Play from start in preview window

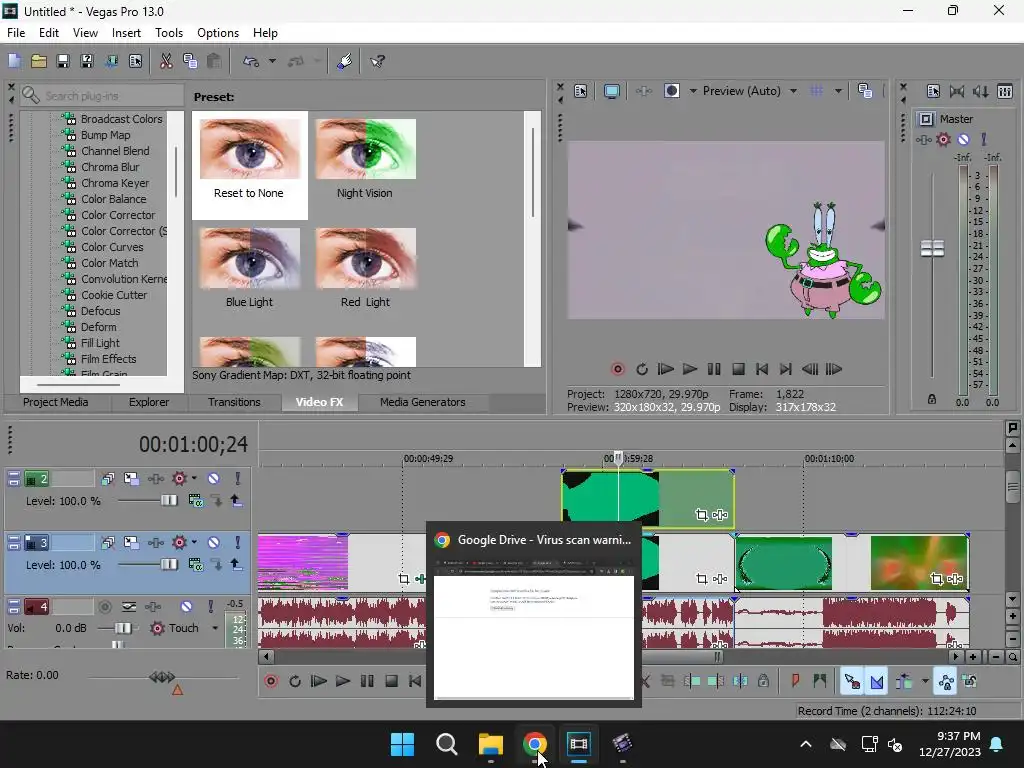[x=665, y=370]
